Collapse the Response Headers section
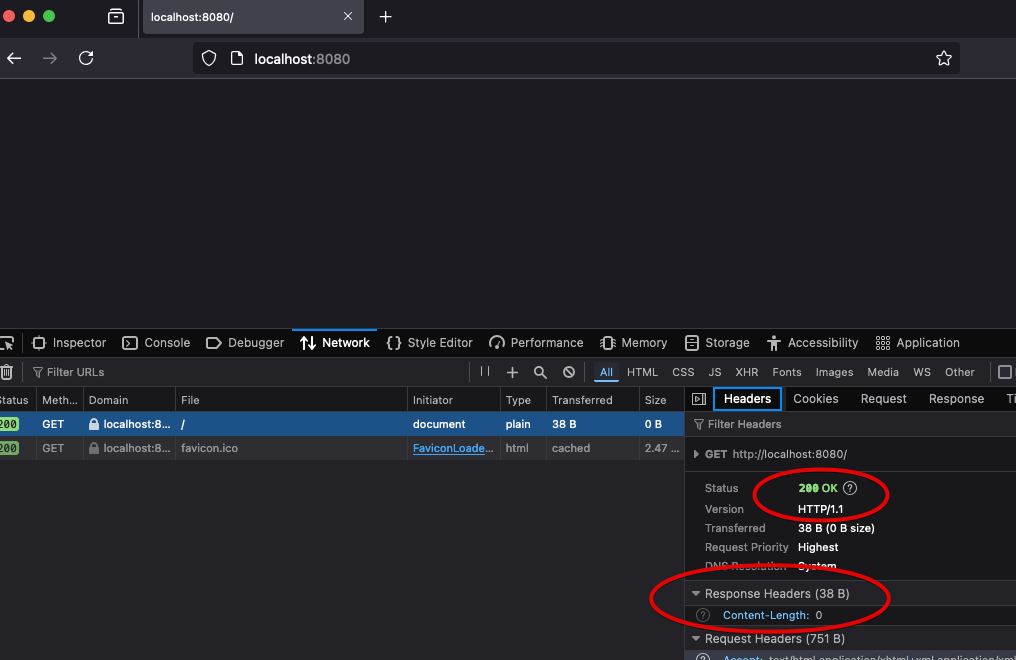The width and height of the screenshot is (1016, 660). tap(696, 594)
